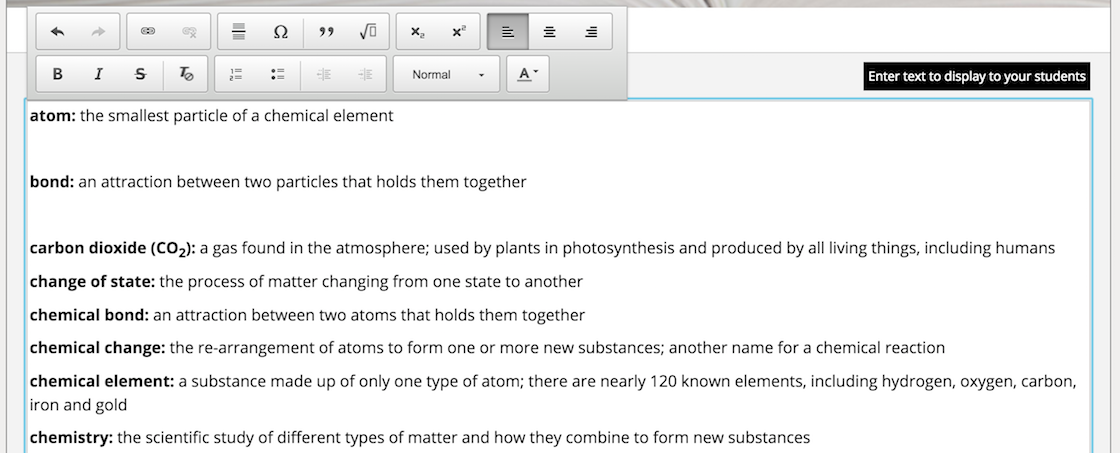The width and height of the screenshot is (1120, 453).
Task: Redo the last undone action
Action: coord(99,31)
